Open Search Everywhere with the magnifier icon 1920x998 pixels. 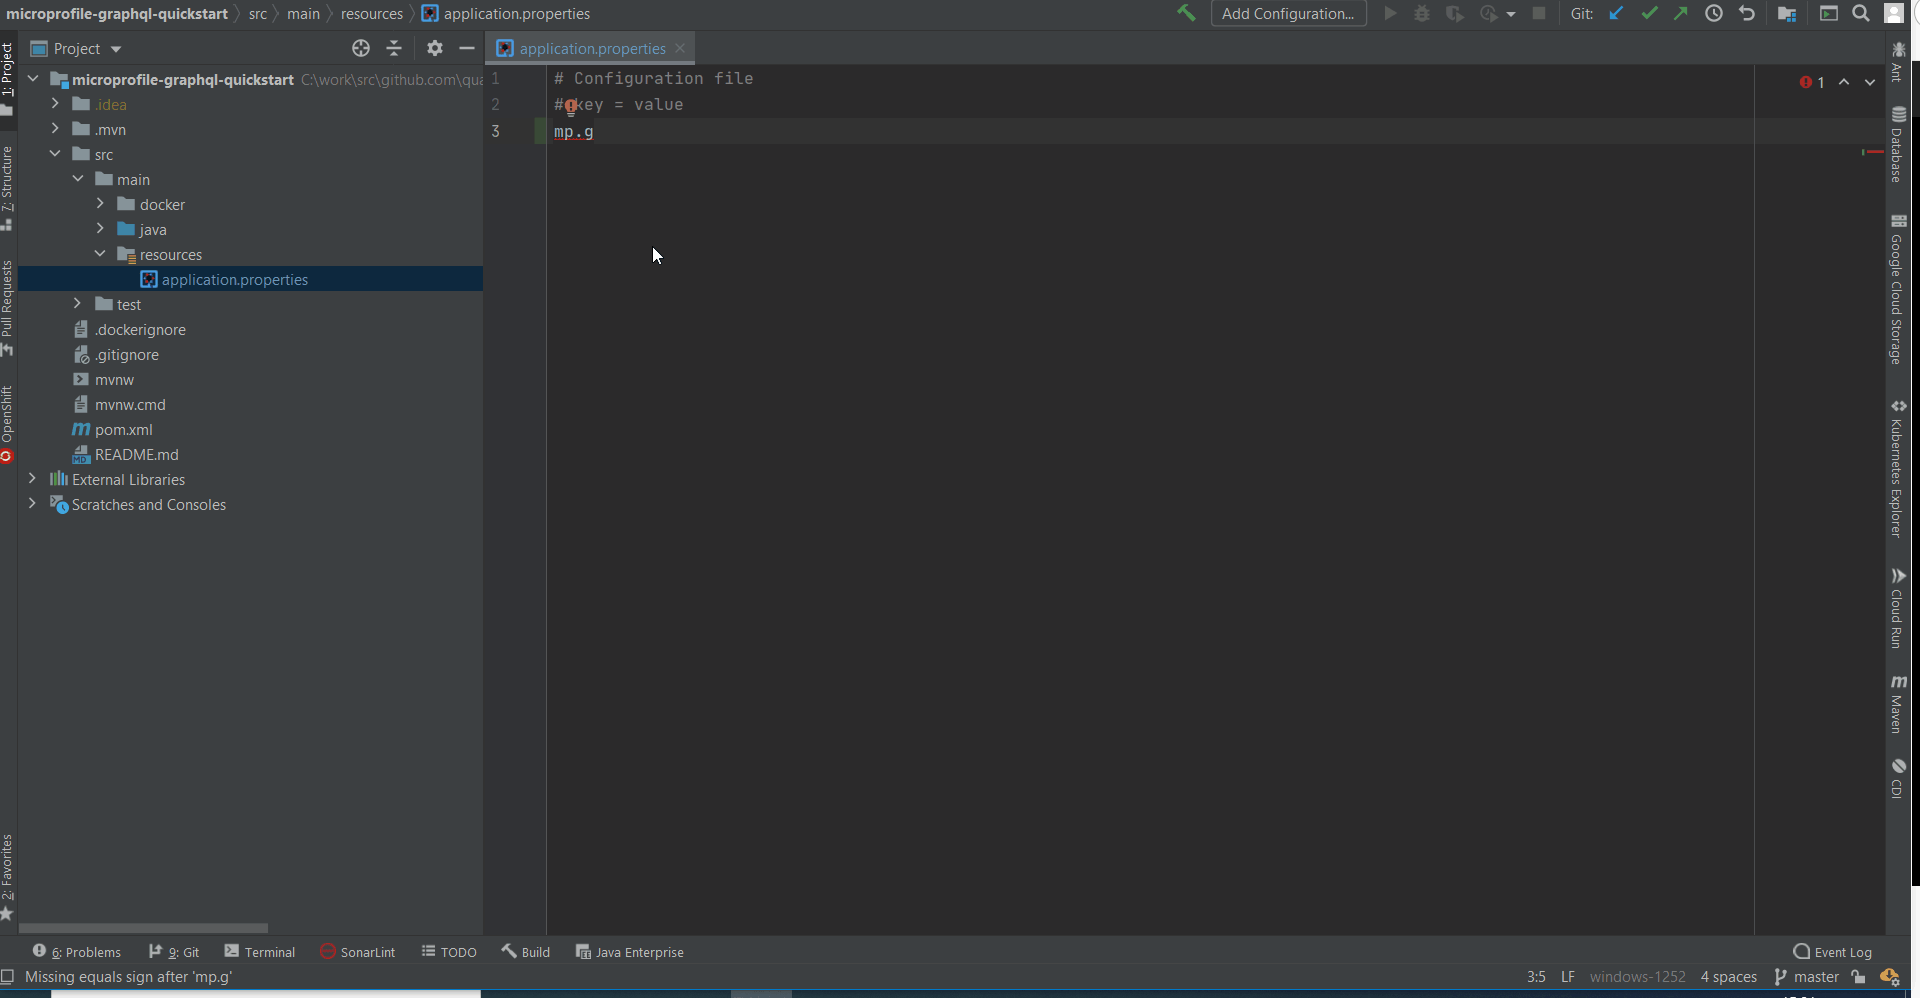tap(1862, 13)
